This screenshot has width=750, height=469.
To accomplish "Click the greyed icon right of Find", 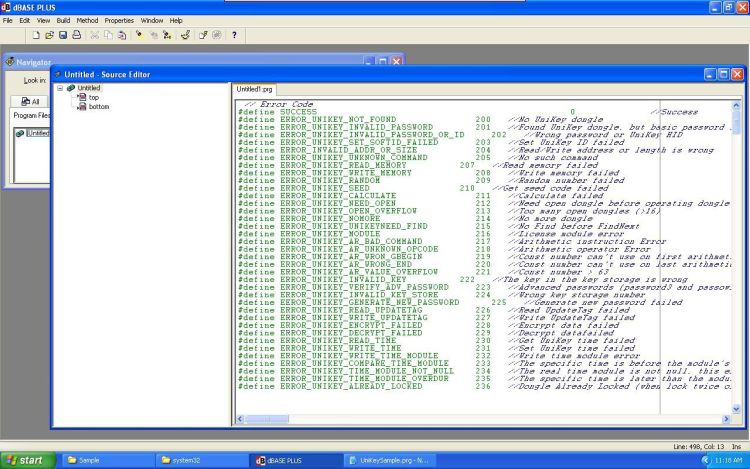I will (x=154, y=35).
